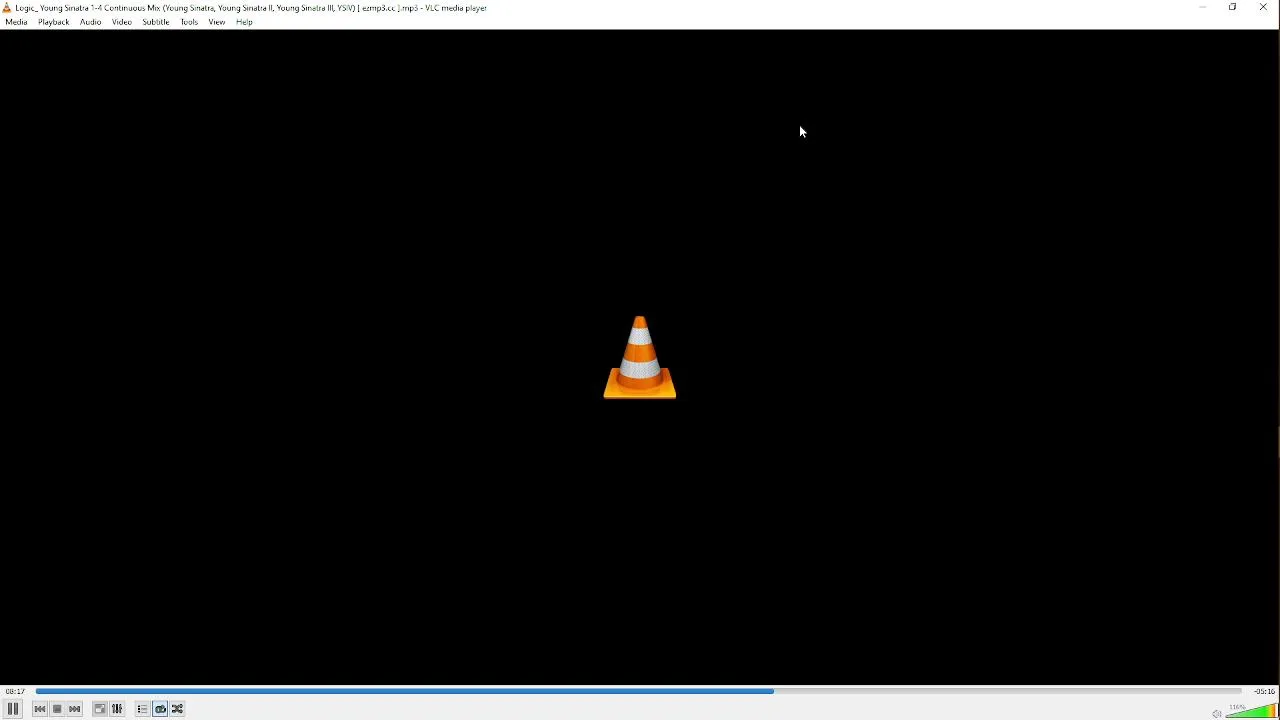Pause playback with the pause button
Viewport: 1280px width, 720px height.
pos(13,709)
